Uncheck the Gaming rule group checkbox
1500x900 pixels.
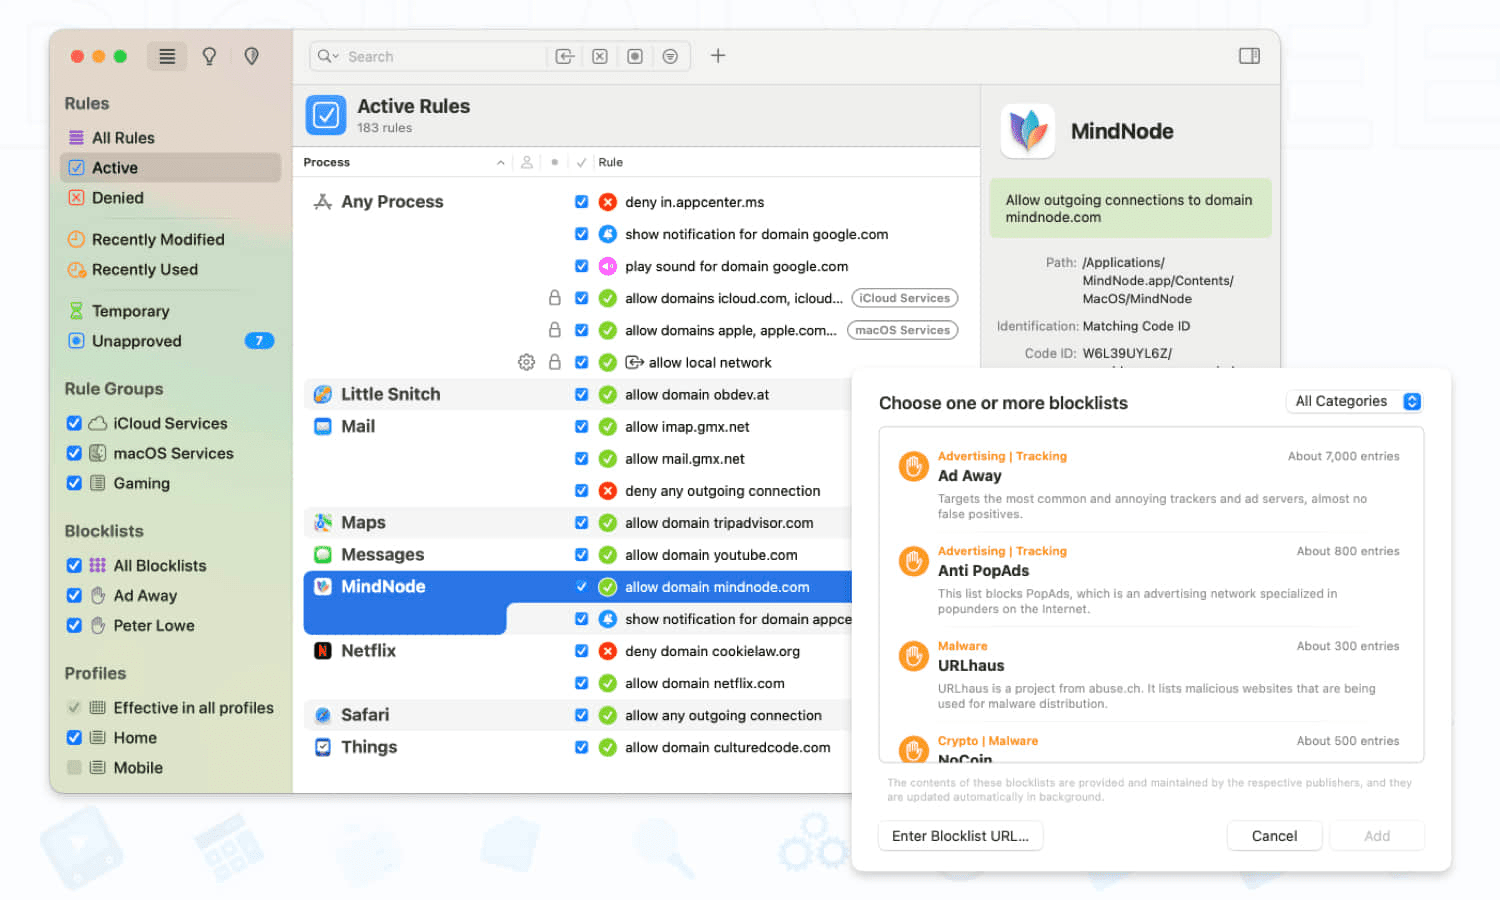[x=74, y=483]
